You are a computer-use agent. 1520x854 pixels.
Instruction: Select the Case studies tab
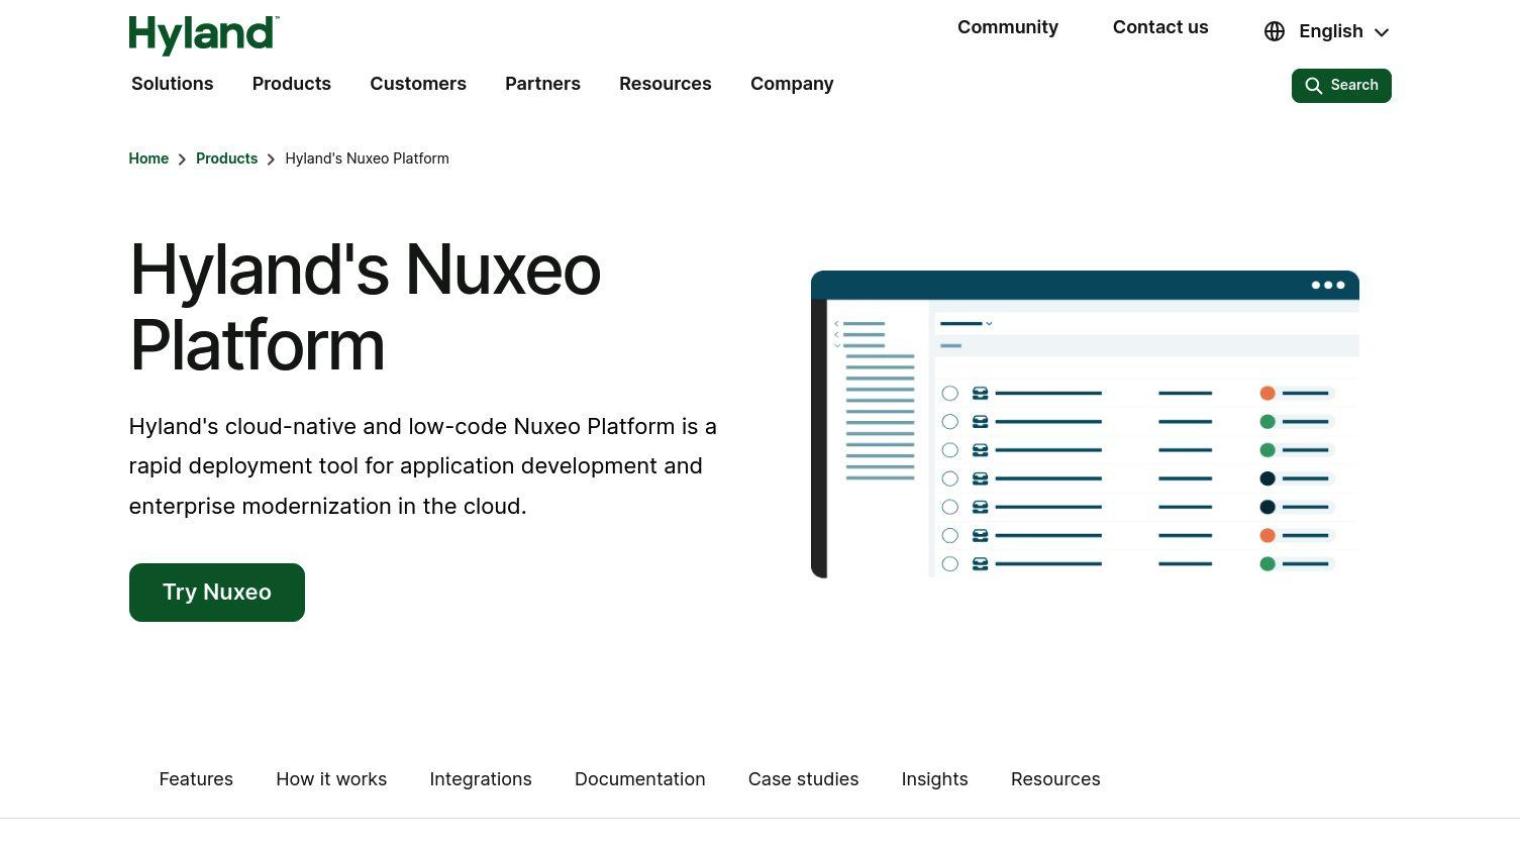coord(803,779)
